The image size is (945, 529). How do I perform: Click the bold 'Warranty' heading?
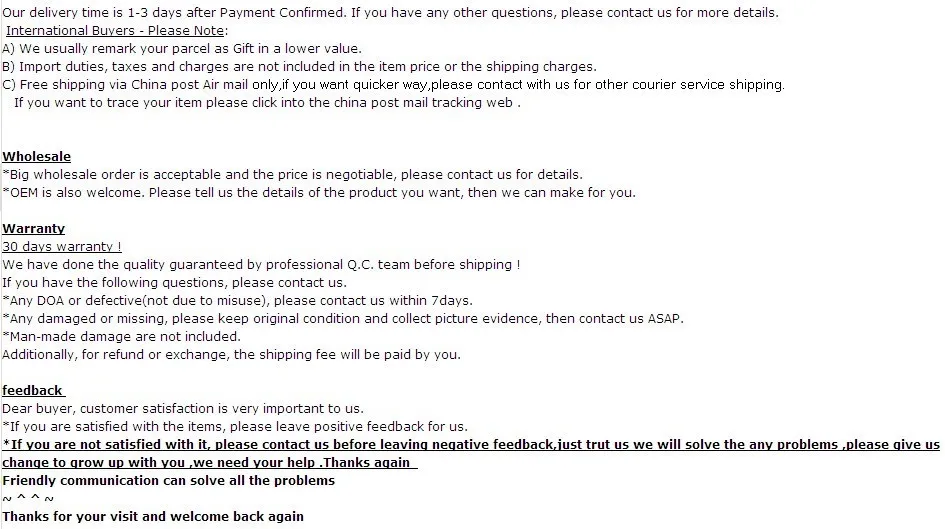coord(33,228)
